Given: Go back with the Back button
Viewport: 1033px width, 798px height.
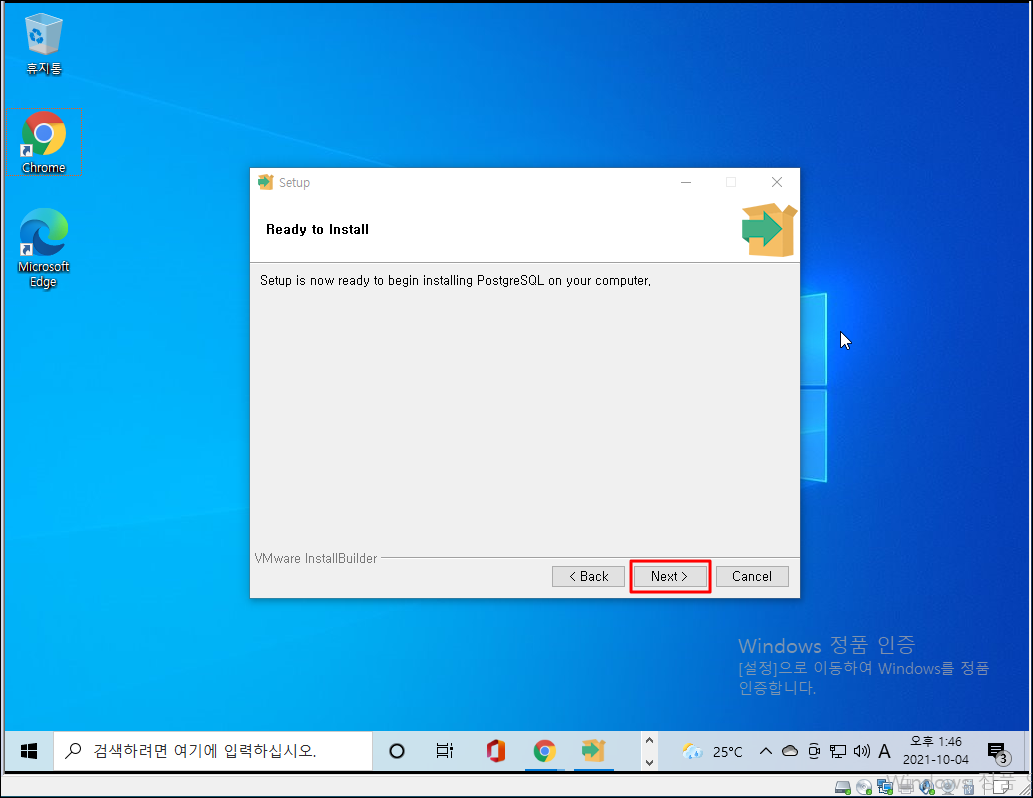Looking at the screenshot, I should click(x=588, y=577).
